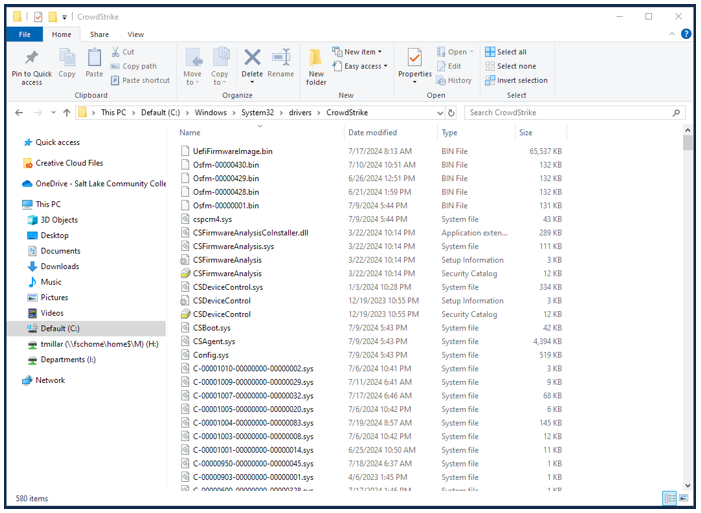Switch to Details view layout icon
This screenshot has height=513, width=701.
669,498
